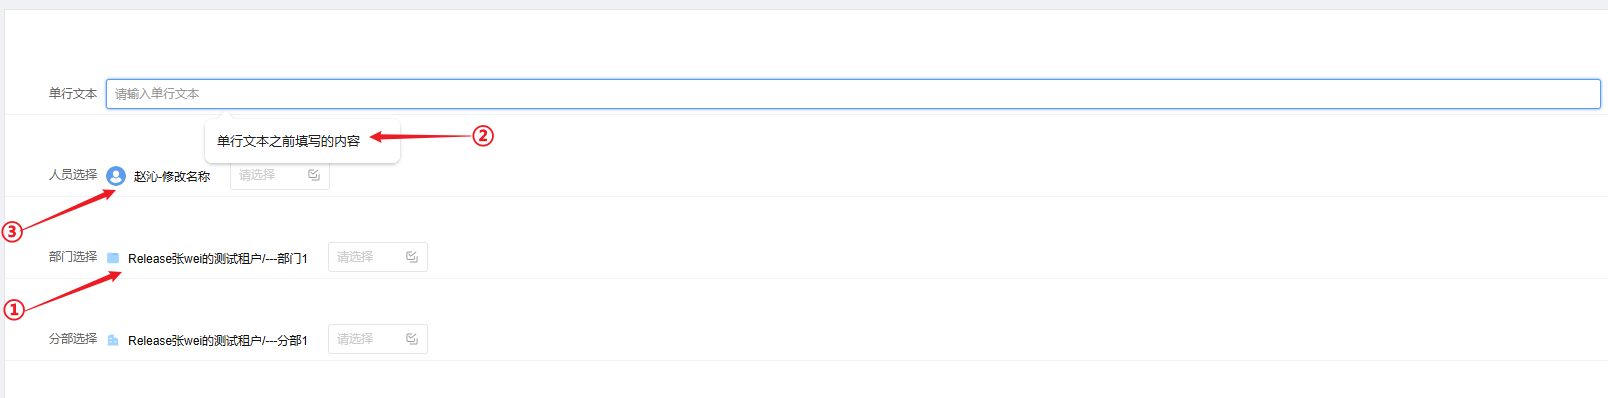Click the 单行文本 field label

[x=73, y=94]
